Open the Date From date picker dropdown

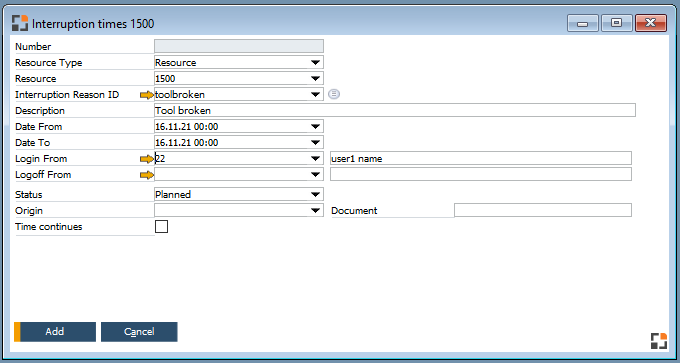[315, 127]
